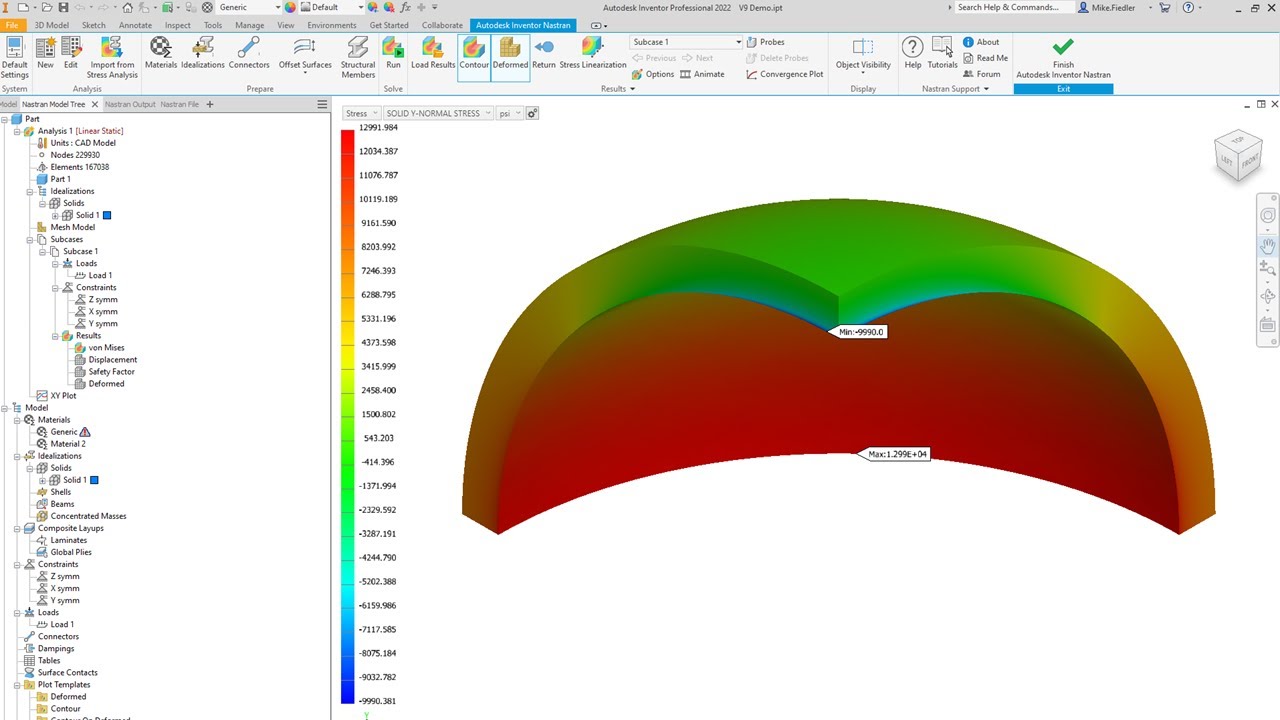Click the ViewCube in the viewport corner
The image size is (1280, 720).
point(1239,155)
